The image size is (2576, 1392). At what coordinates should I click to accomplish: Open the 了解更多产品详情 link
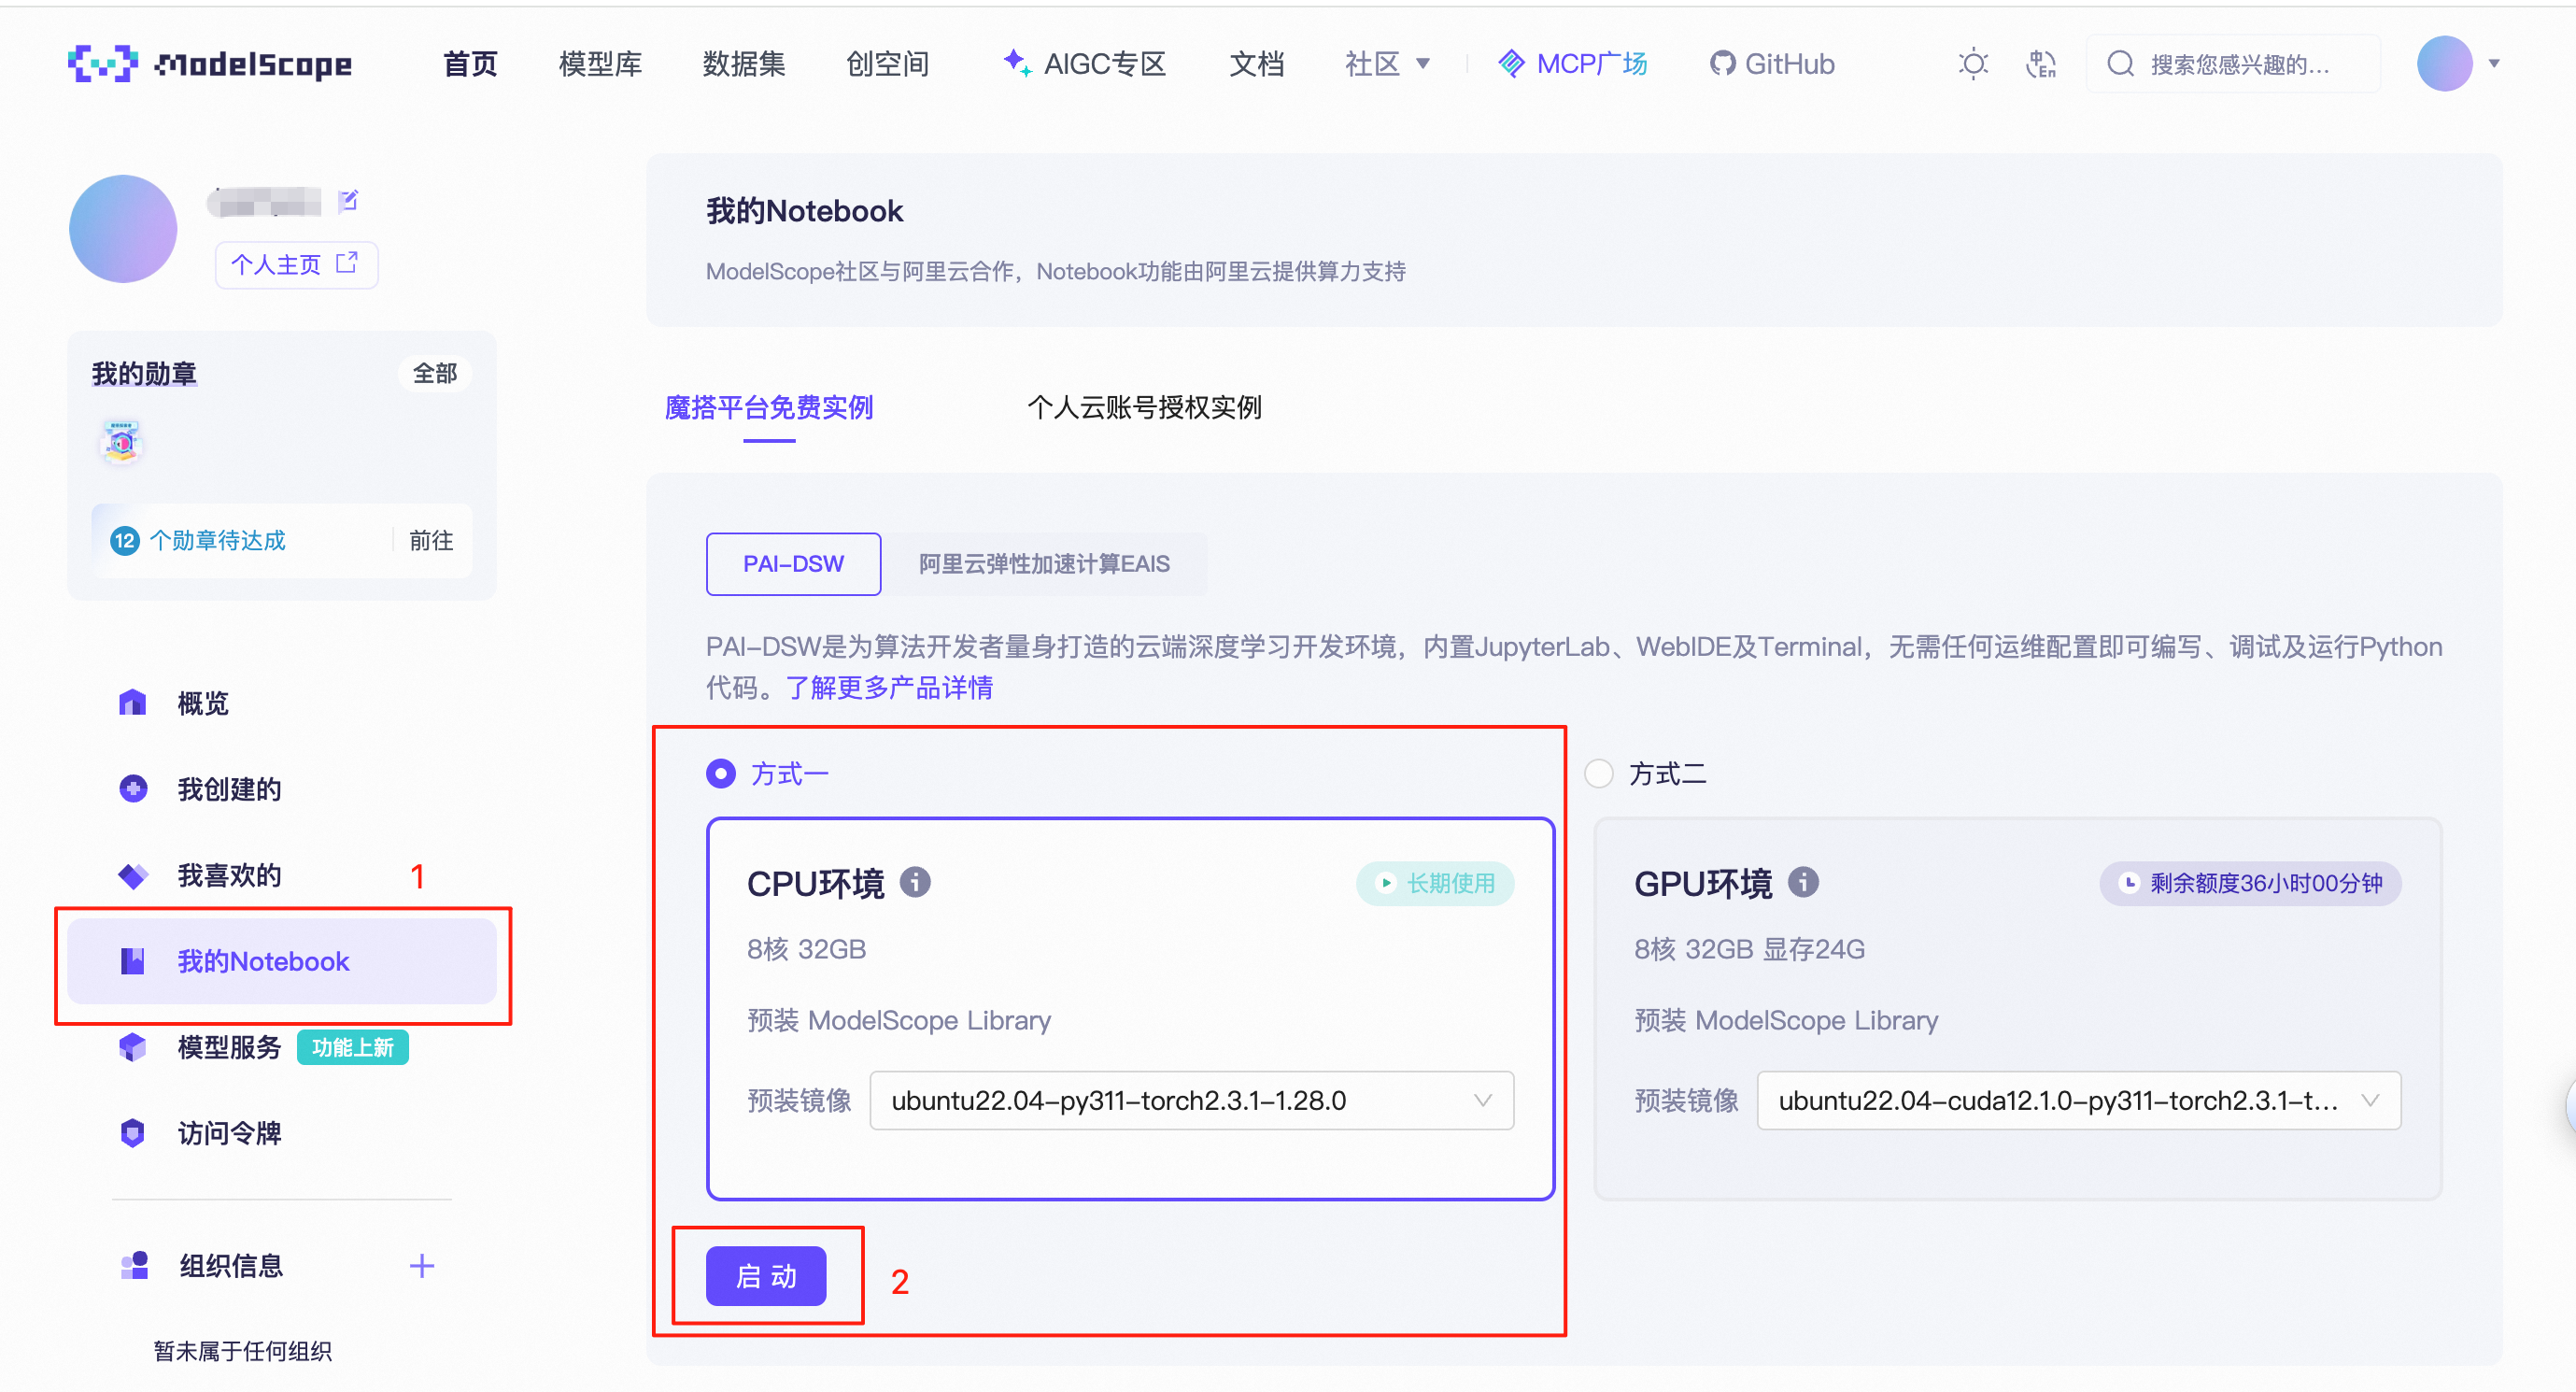[889, 688]
